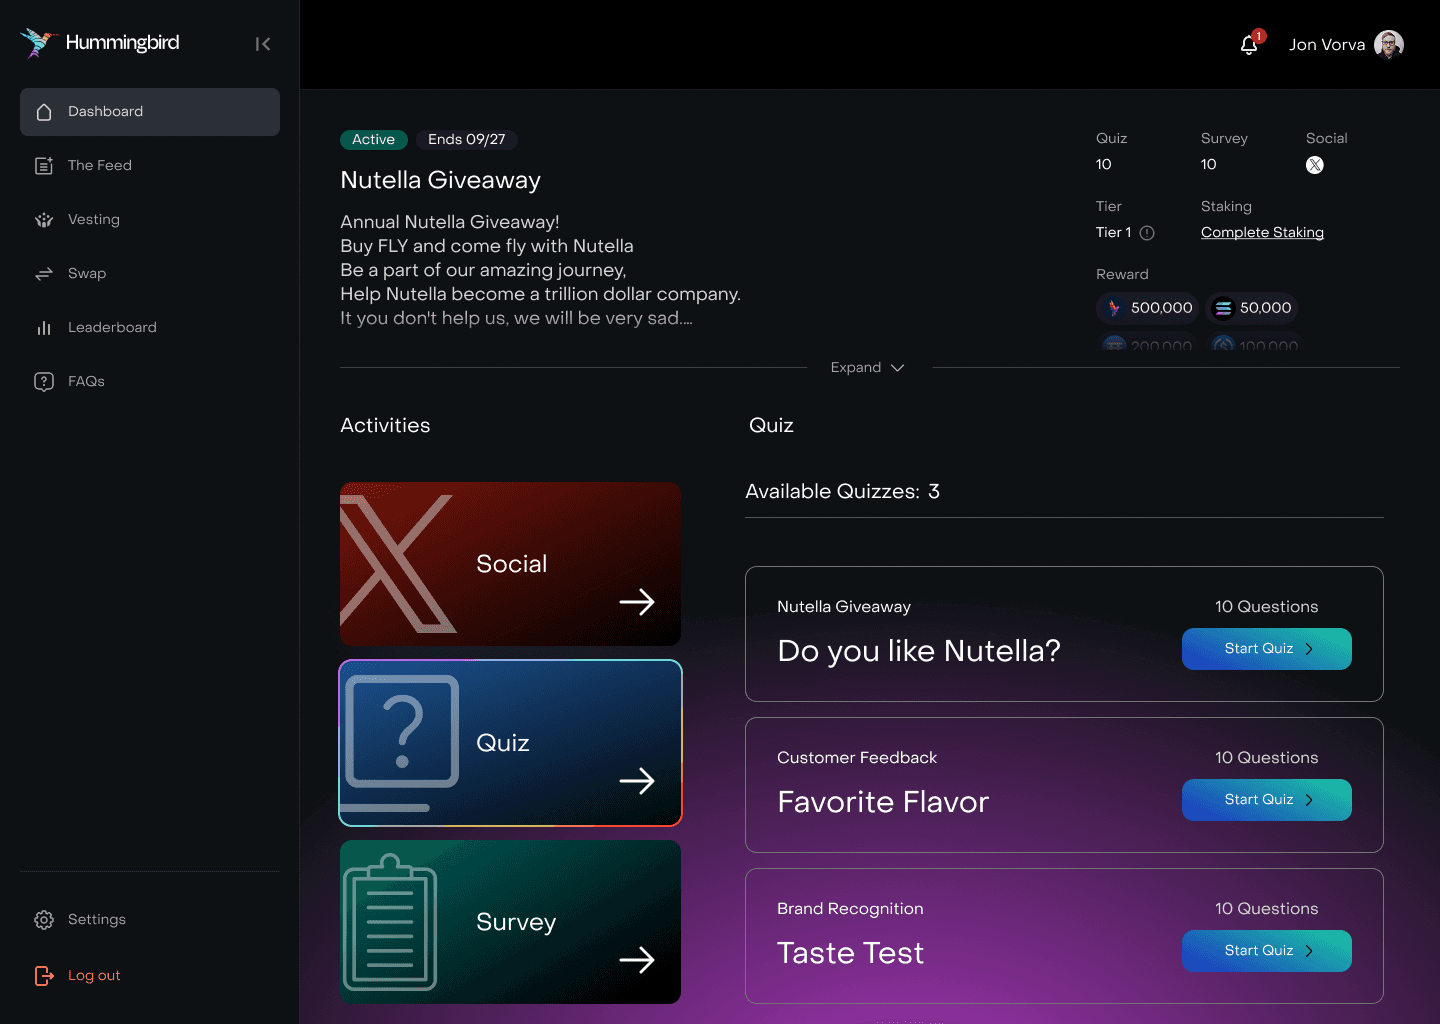This screenshot has height=1024, width=1440.
Task: Click The Feed newspaper icon
Action: (x=44, y=166)
